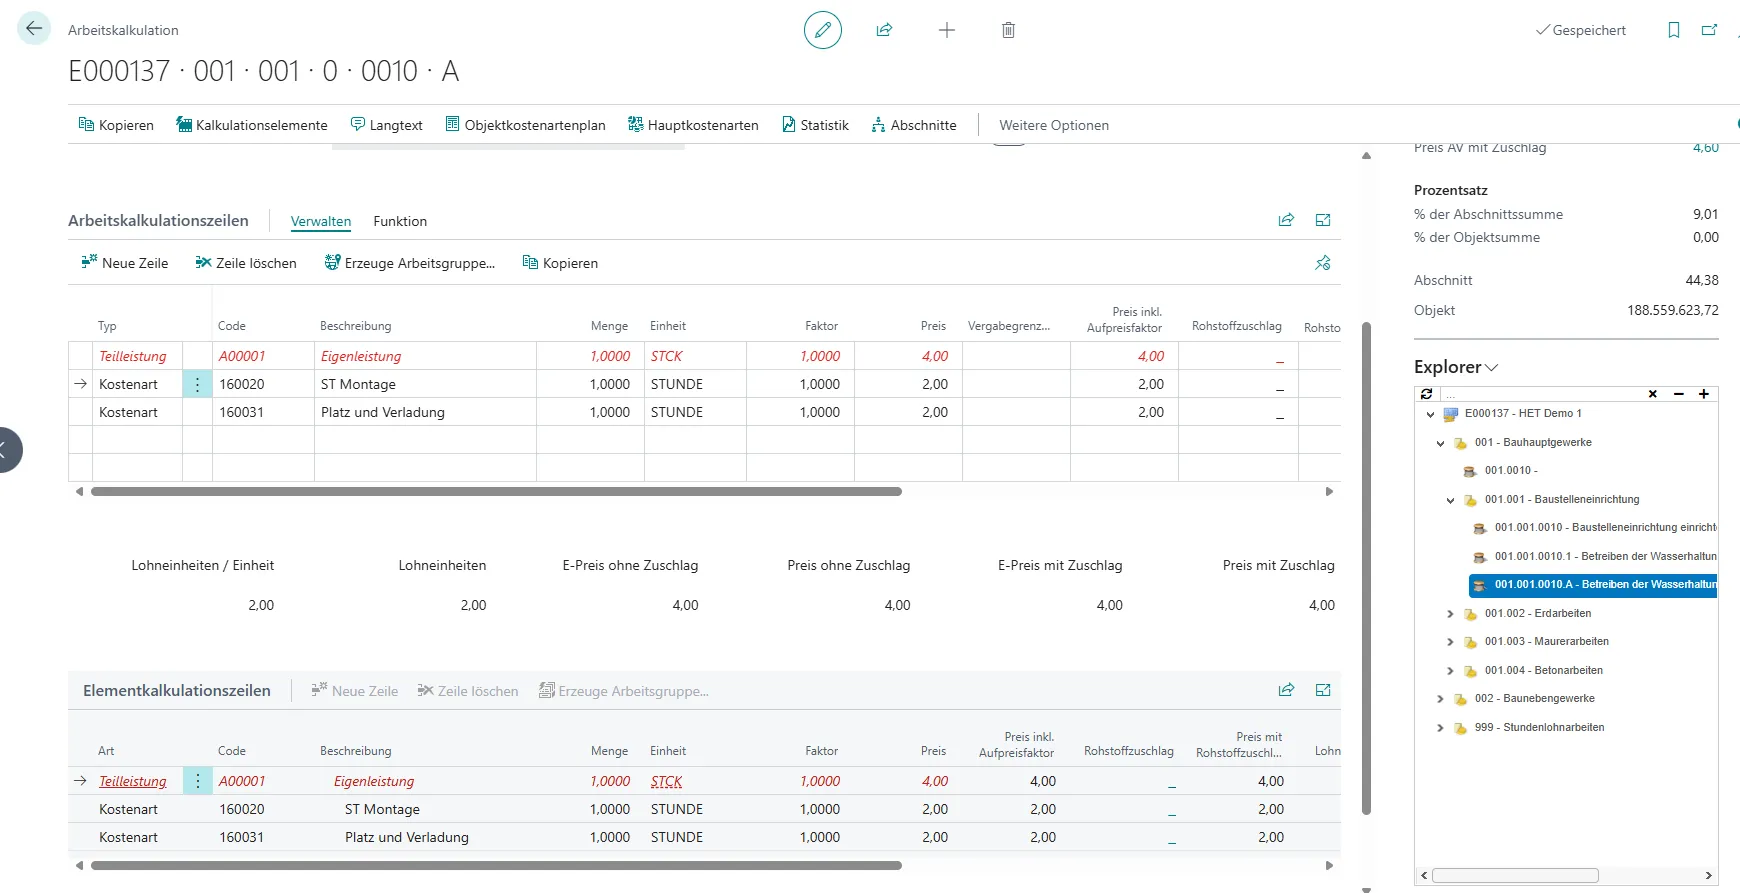Click the horizontal scrollbar under Arbeitskalkulationszeilen

click(x=496, y=492)
